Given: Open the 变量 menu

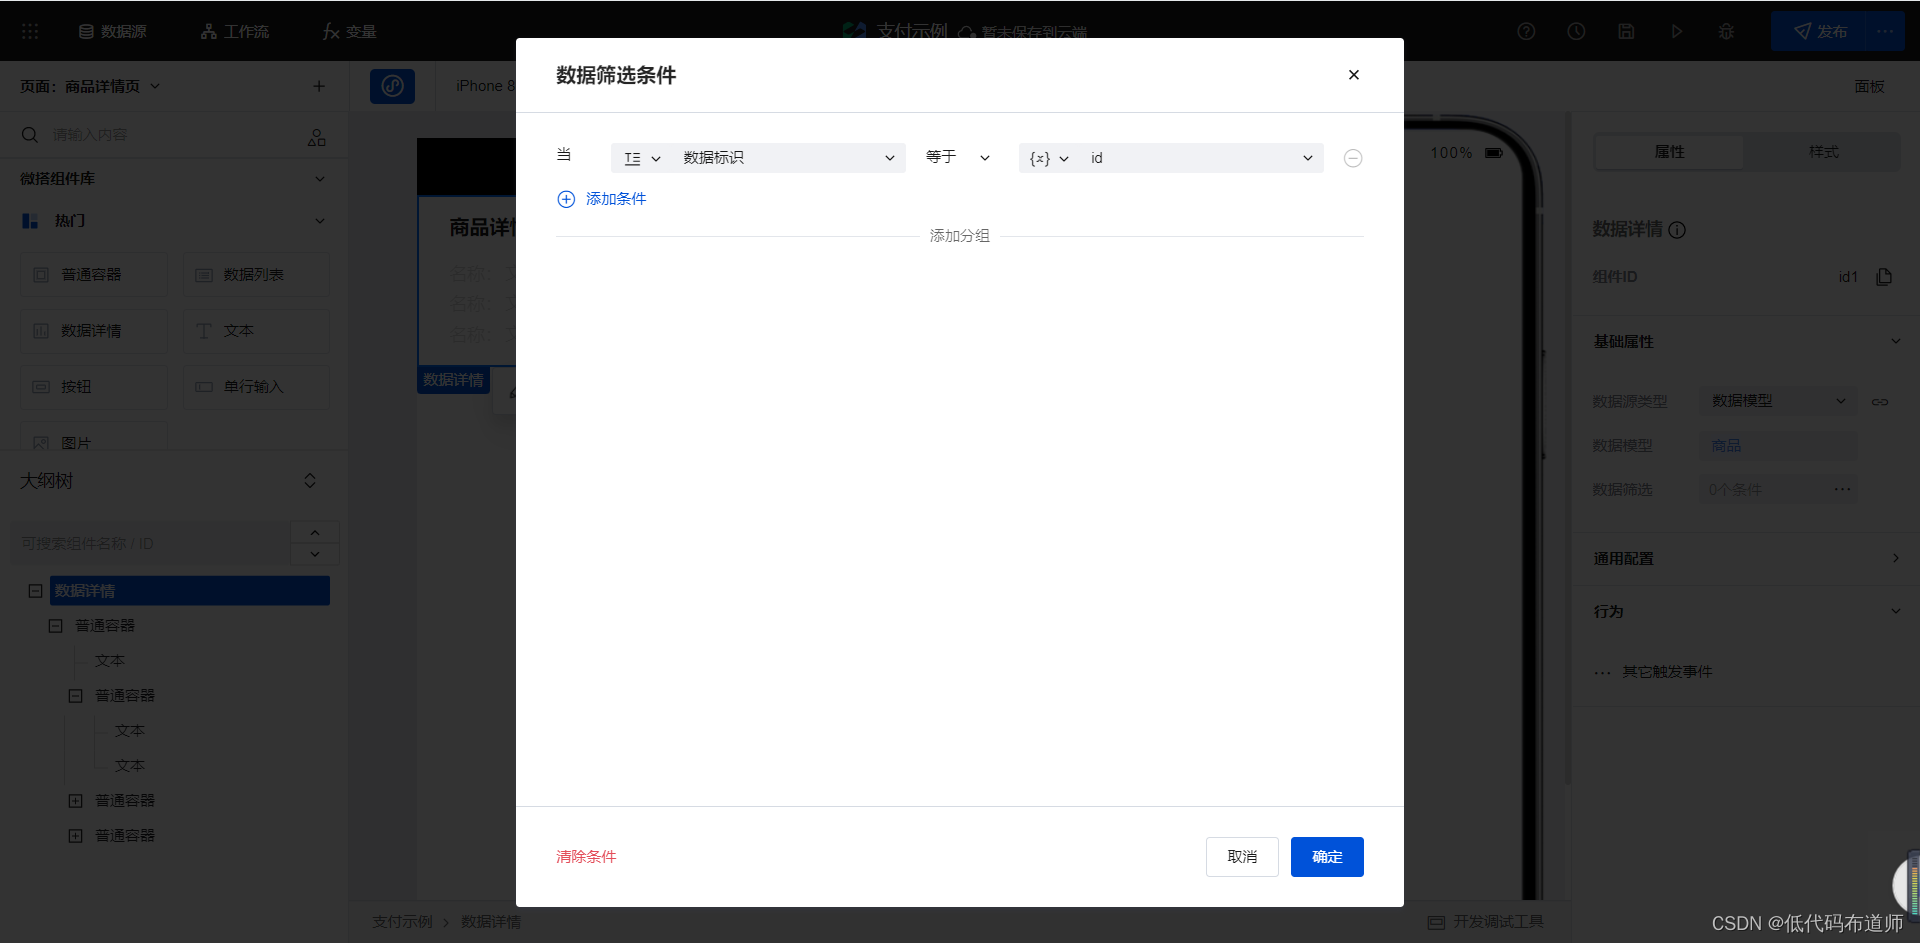Looking at the screenshot, I should click(349, 32).
